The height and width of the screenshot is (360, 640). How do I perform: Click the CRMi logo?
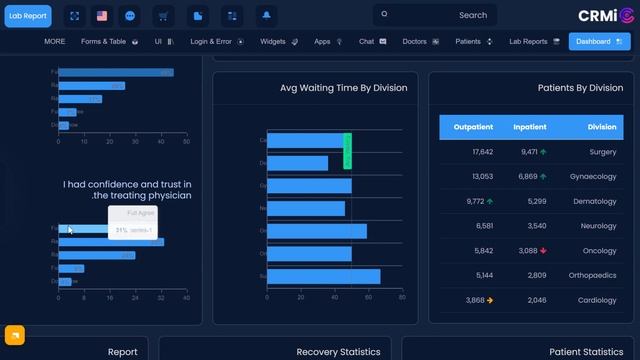[606, 16]
